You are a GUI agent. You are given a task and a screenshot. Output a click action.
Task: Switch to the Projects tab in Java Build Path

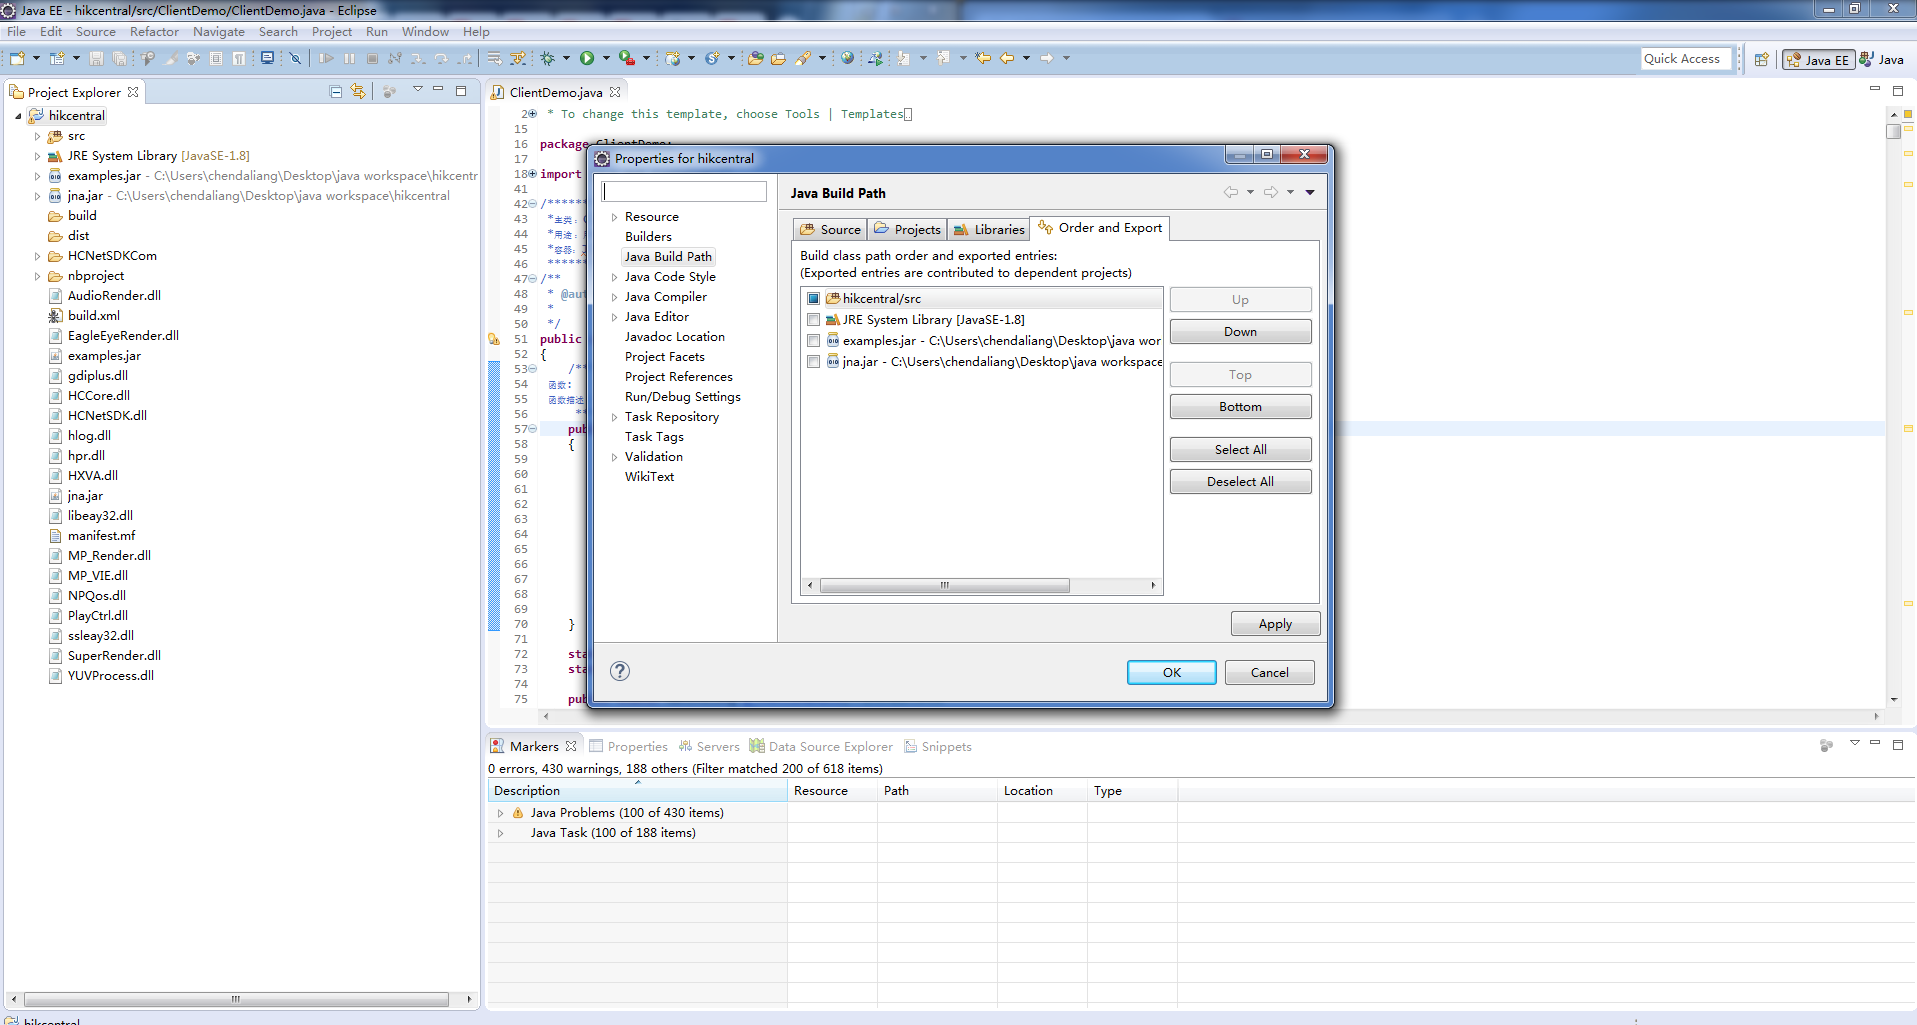point(907,229)
